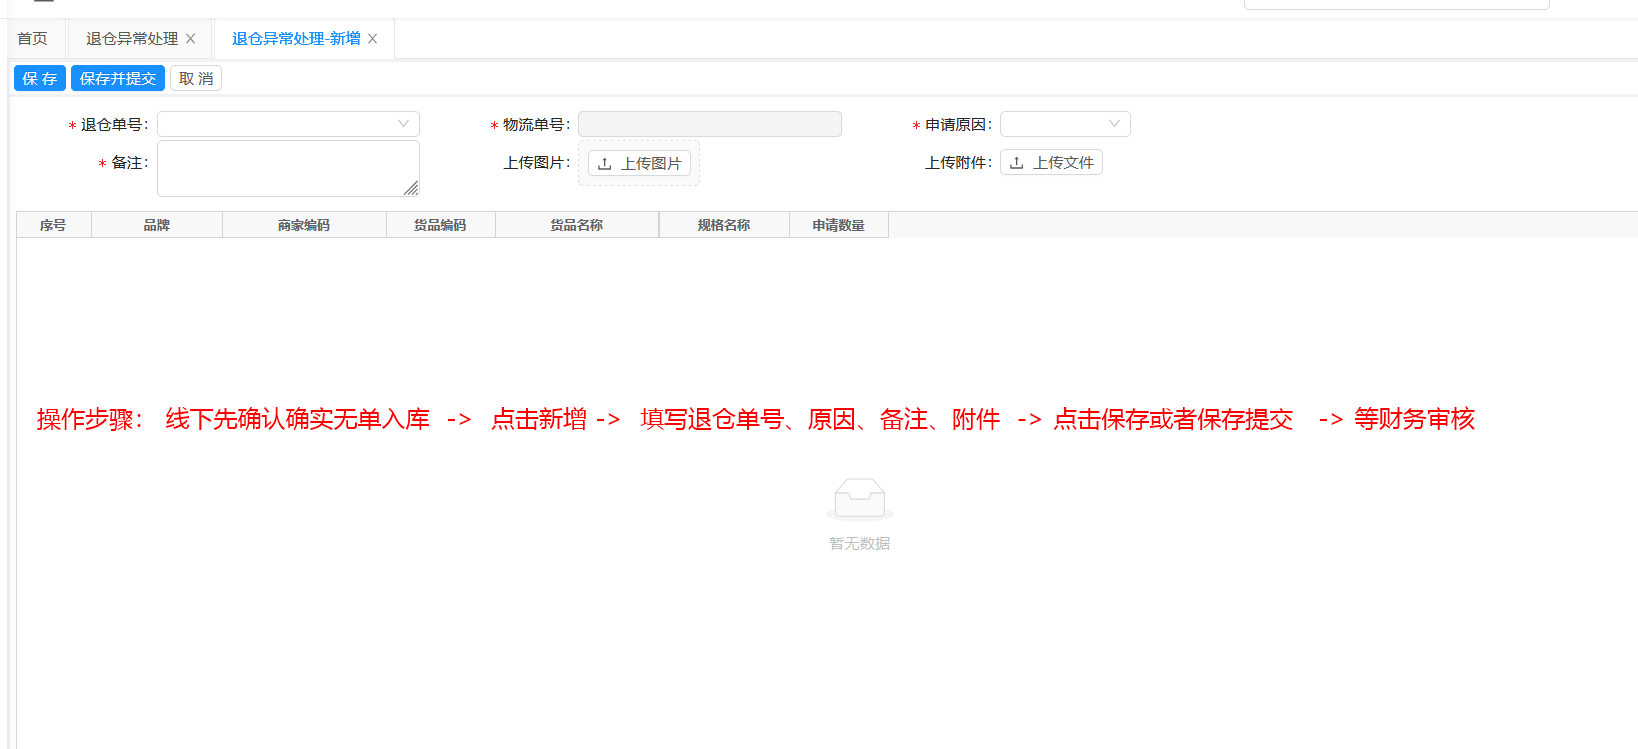Click the 上传图片 upload icon button
This screenshot has height=749, width=1638.
[639, 163]
